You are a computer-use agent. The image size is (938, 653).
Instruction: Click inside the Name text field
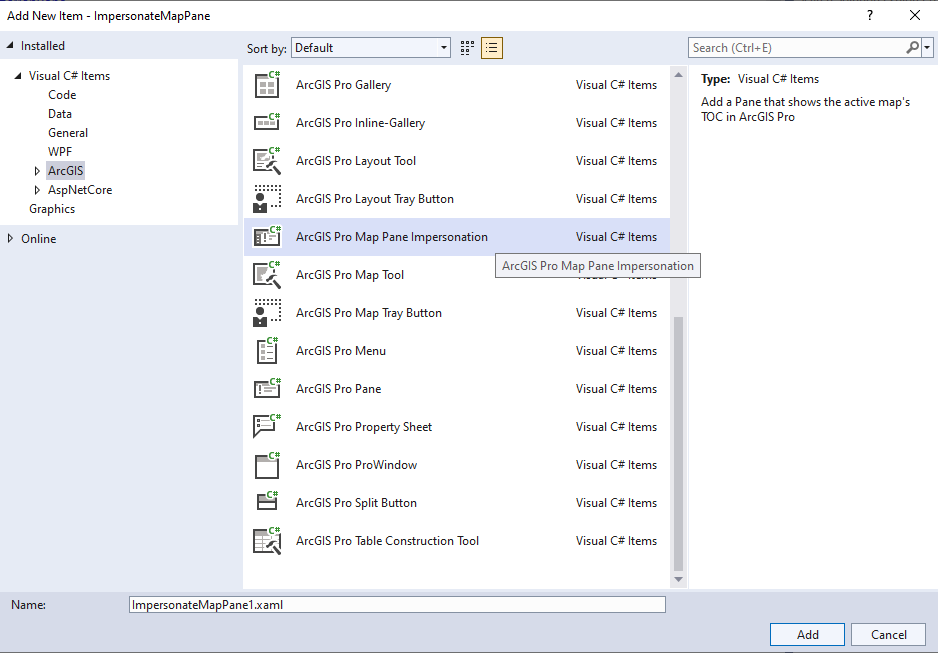(396, 604)
